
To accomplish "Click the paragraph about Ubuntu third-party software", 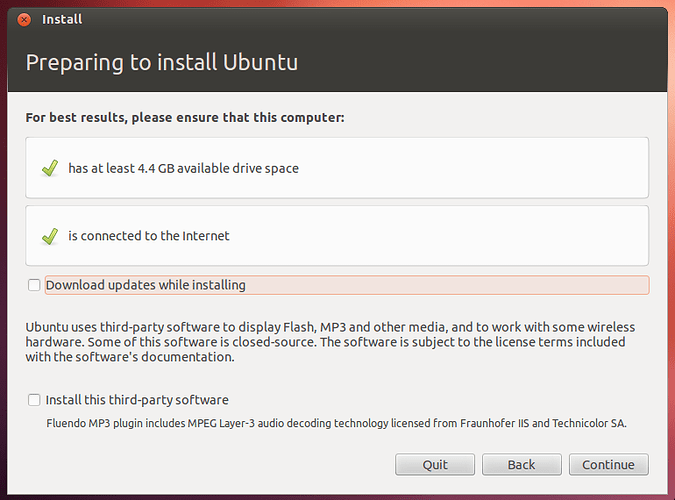I will [330, 342].
